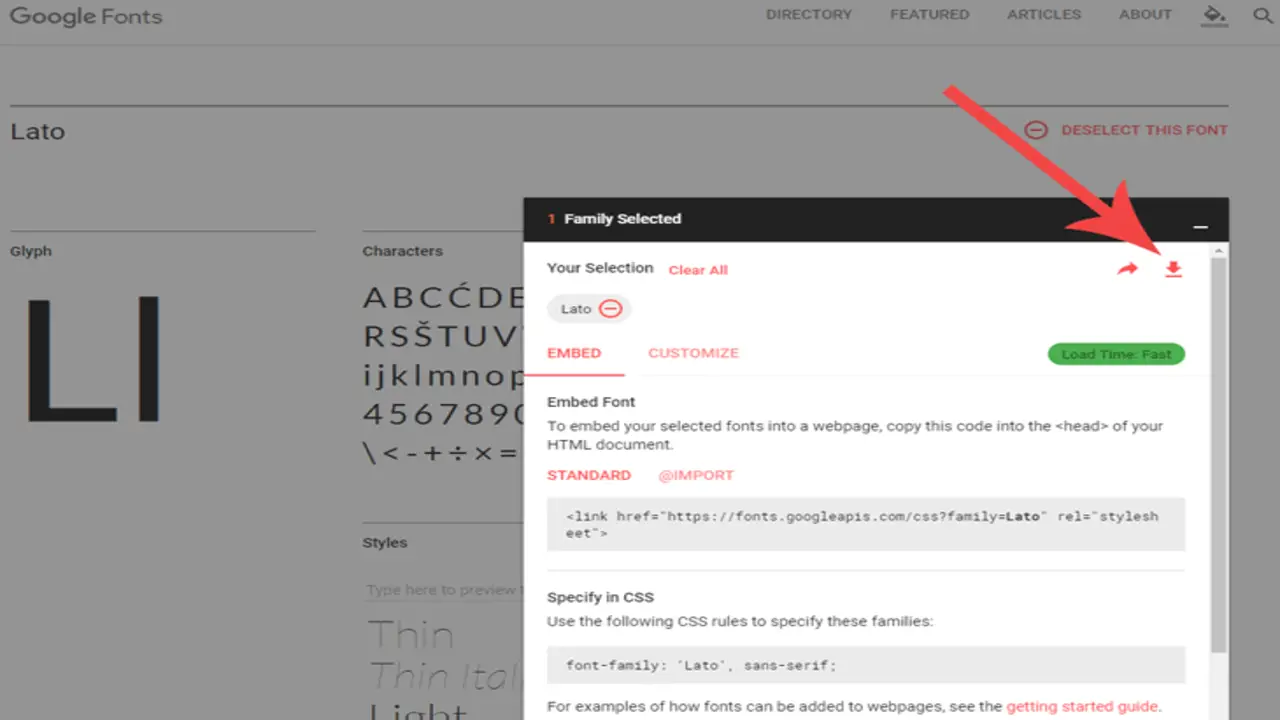This screenshot has height=720, width=1280.
Task: Open the Articles nav item
Action: pyautogui.click(x=1044, y=15)
